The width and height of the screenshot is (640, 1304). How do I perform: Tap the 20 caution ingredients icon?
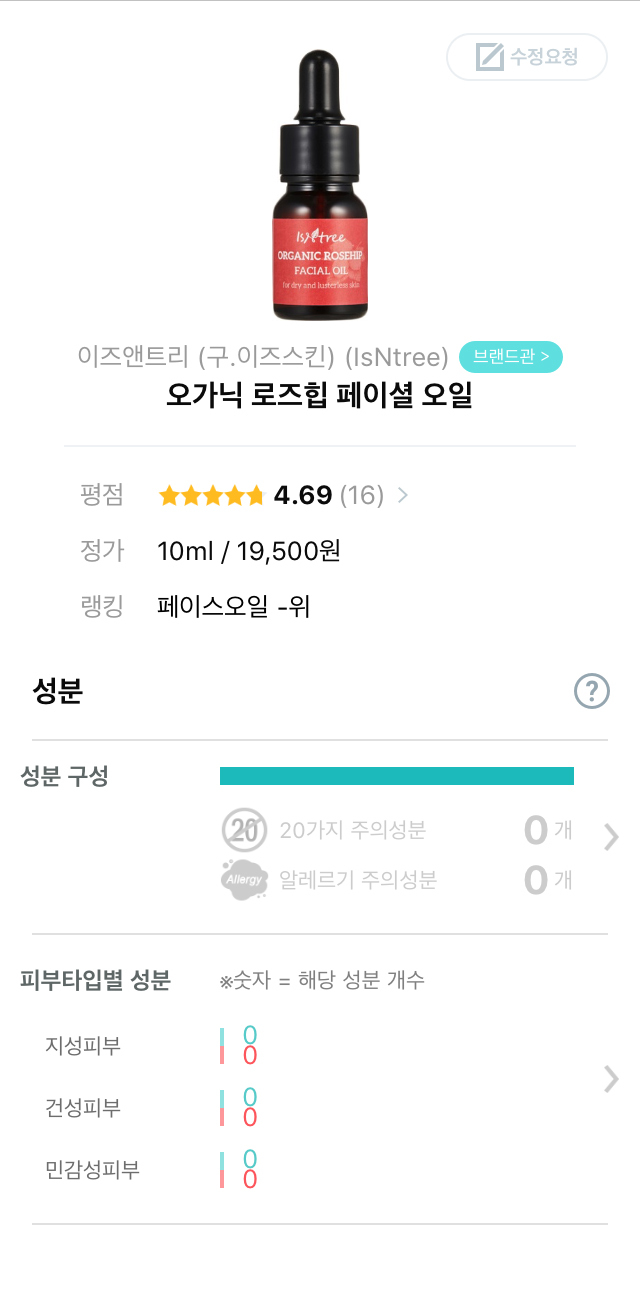click(x=245, y=830)
